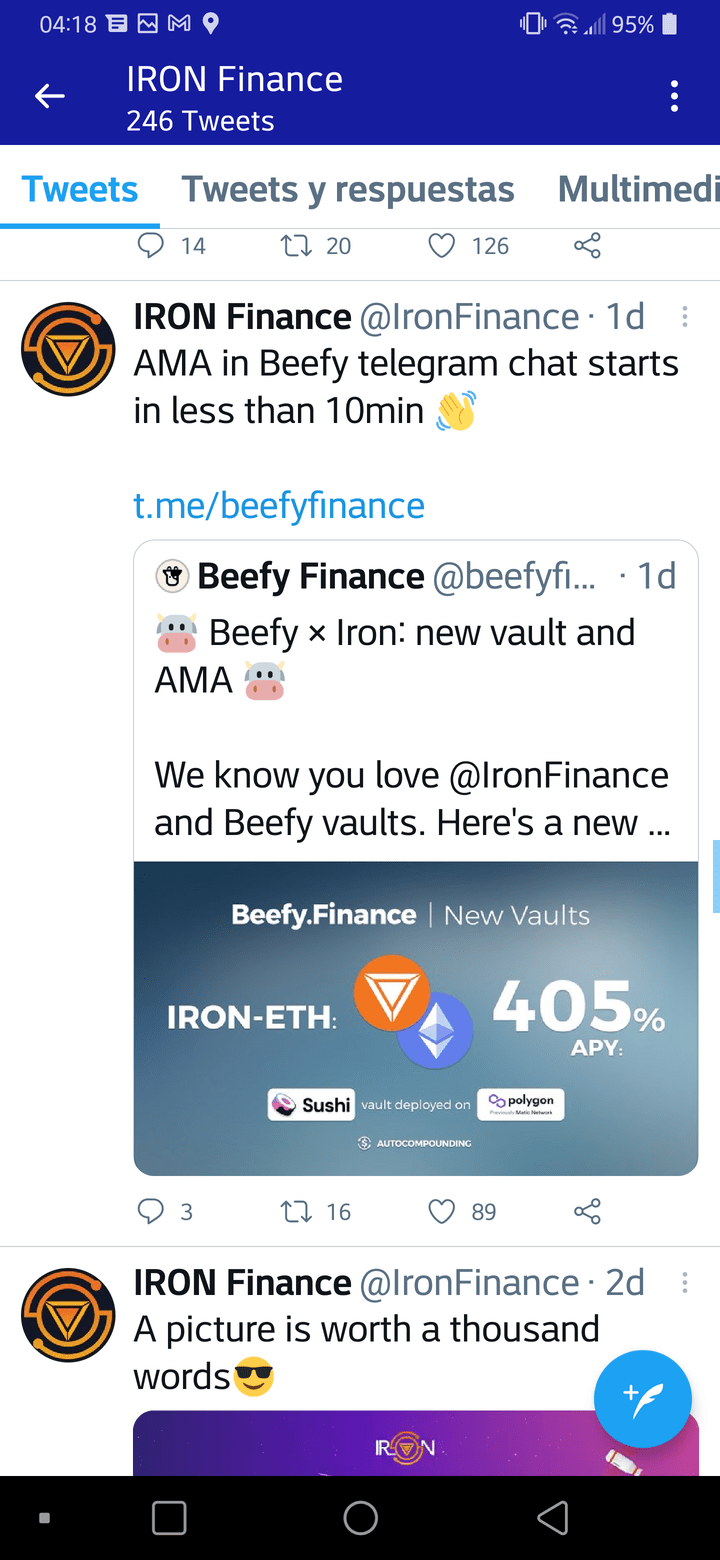This screenshot has width=720, height=1560.
Task: Retweet the Beefy AMA tweet
Action: [296, 1211]
